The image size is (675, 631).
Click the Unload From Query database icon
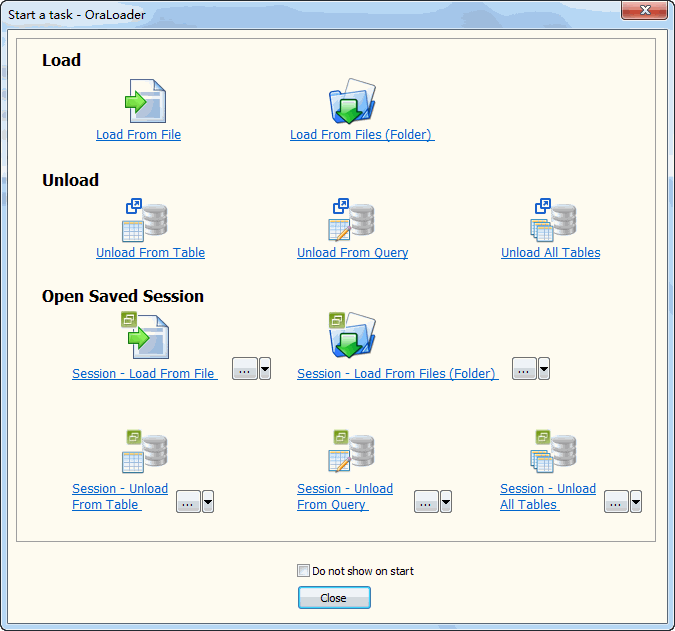(x=351, y=220)
